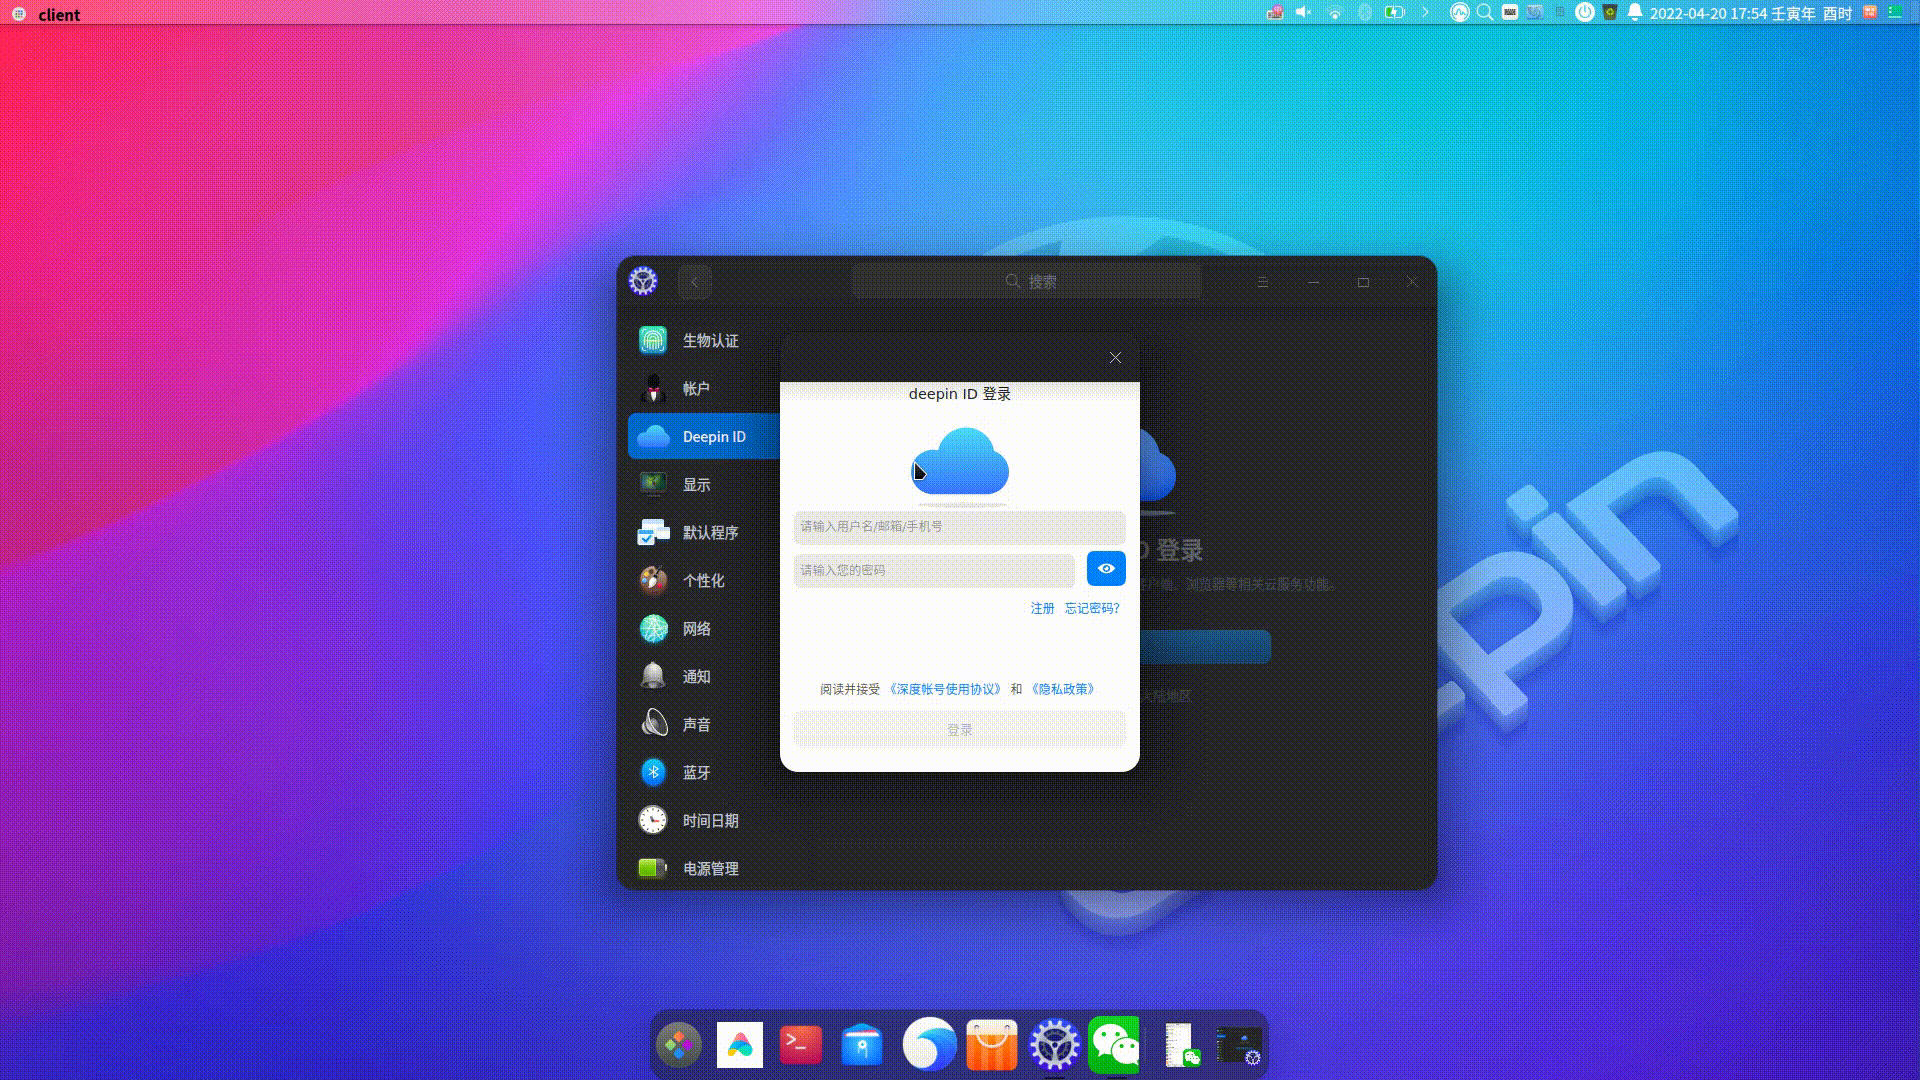Select 个性化 personalization in sidebar
The width and height of the screenshot is (1920, 1080).
(x=703, y=581)
